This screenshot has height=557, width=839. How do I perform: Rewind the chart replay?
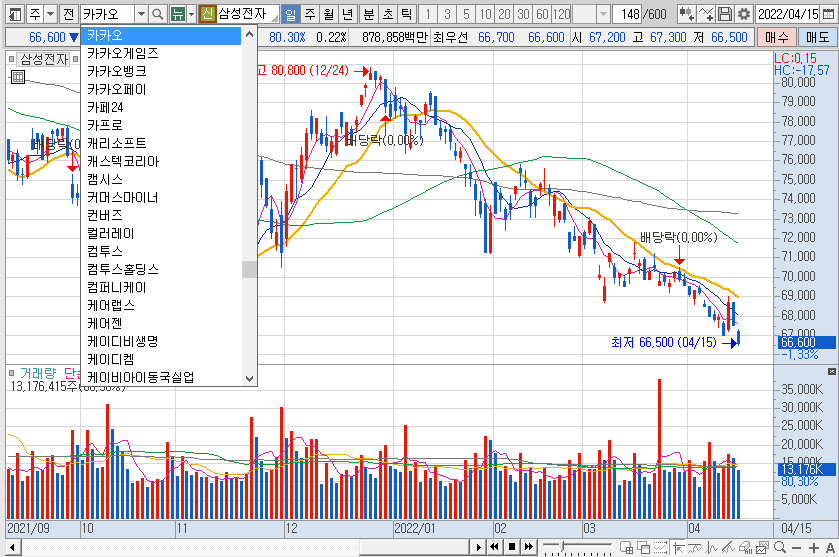[x=495, y=547]
